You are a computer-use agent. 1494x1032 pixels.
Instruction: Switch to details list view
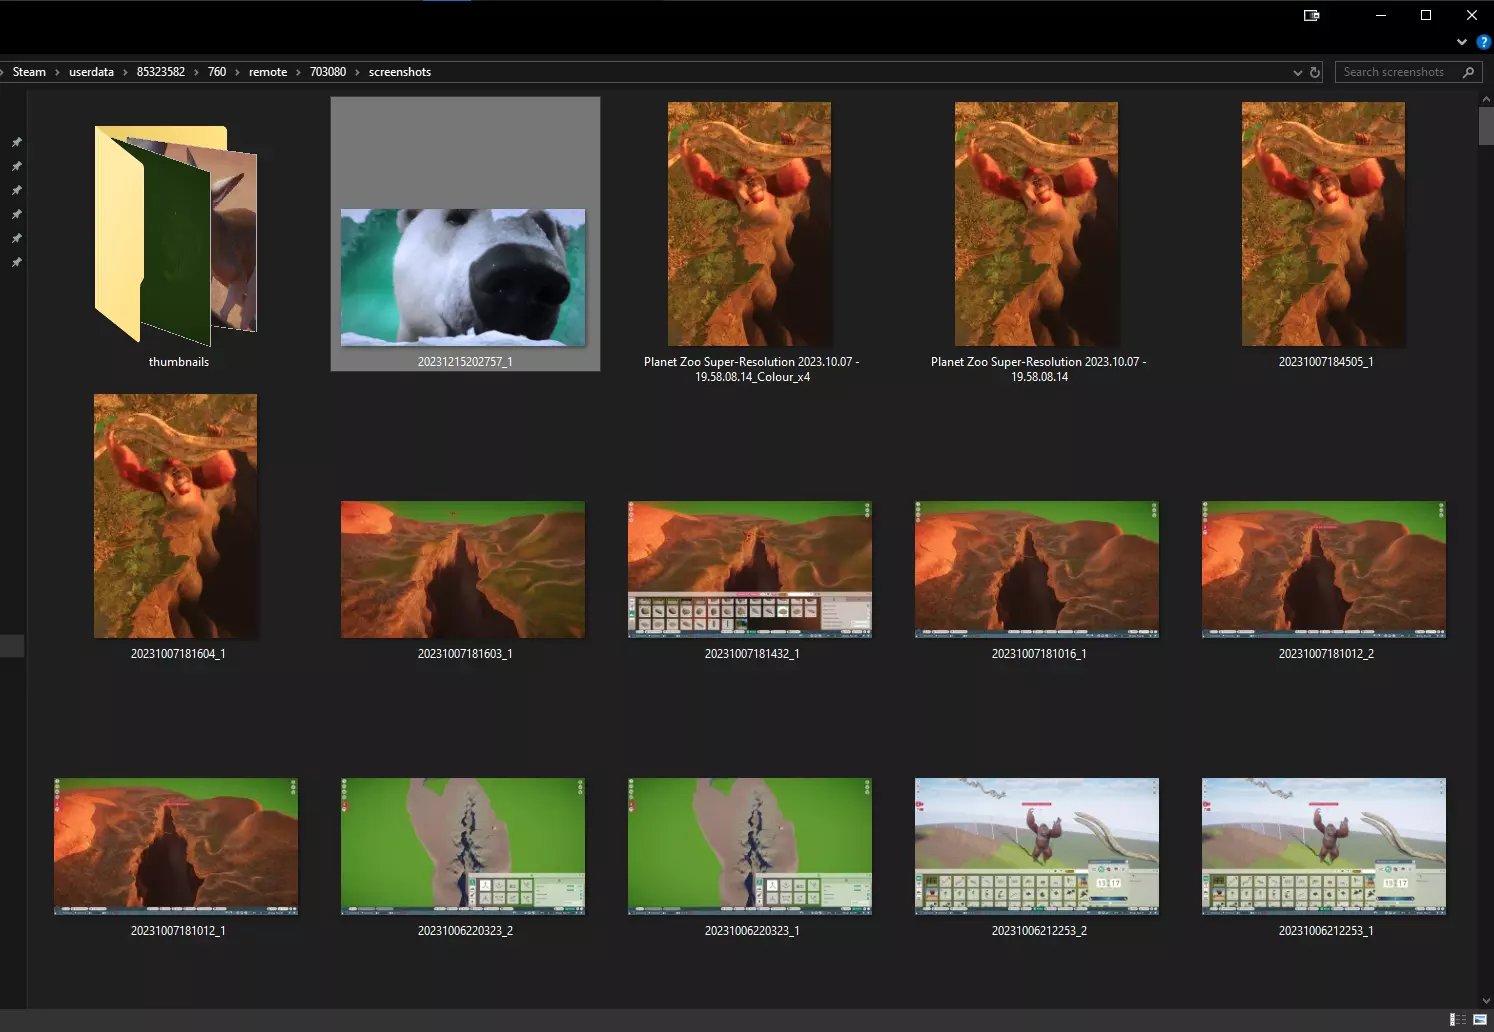pos(1458,1019)
